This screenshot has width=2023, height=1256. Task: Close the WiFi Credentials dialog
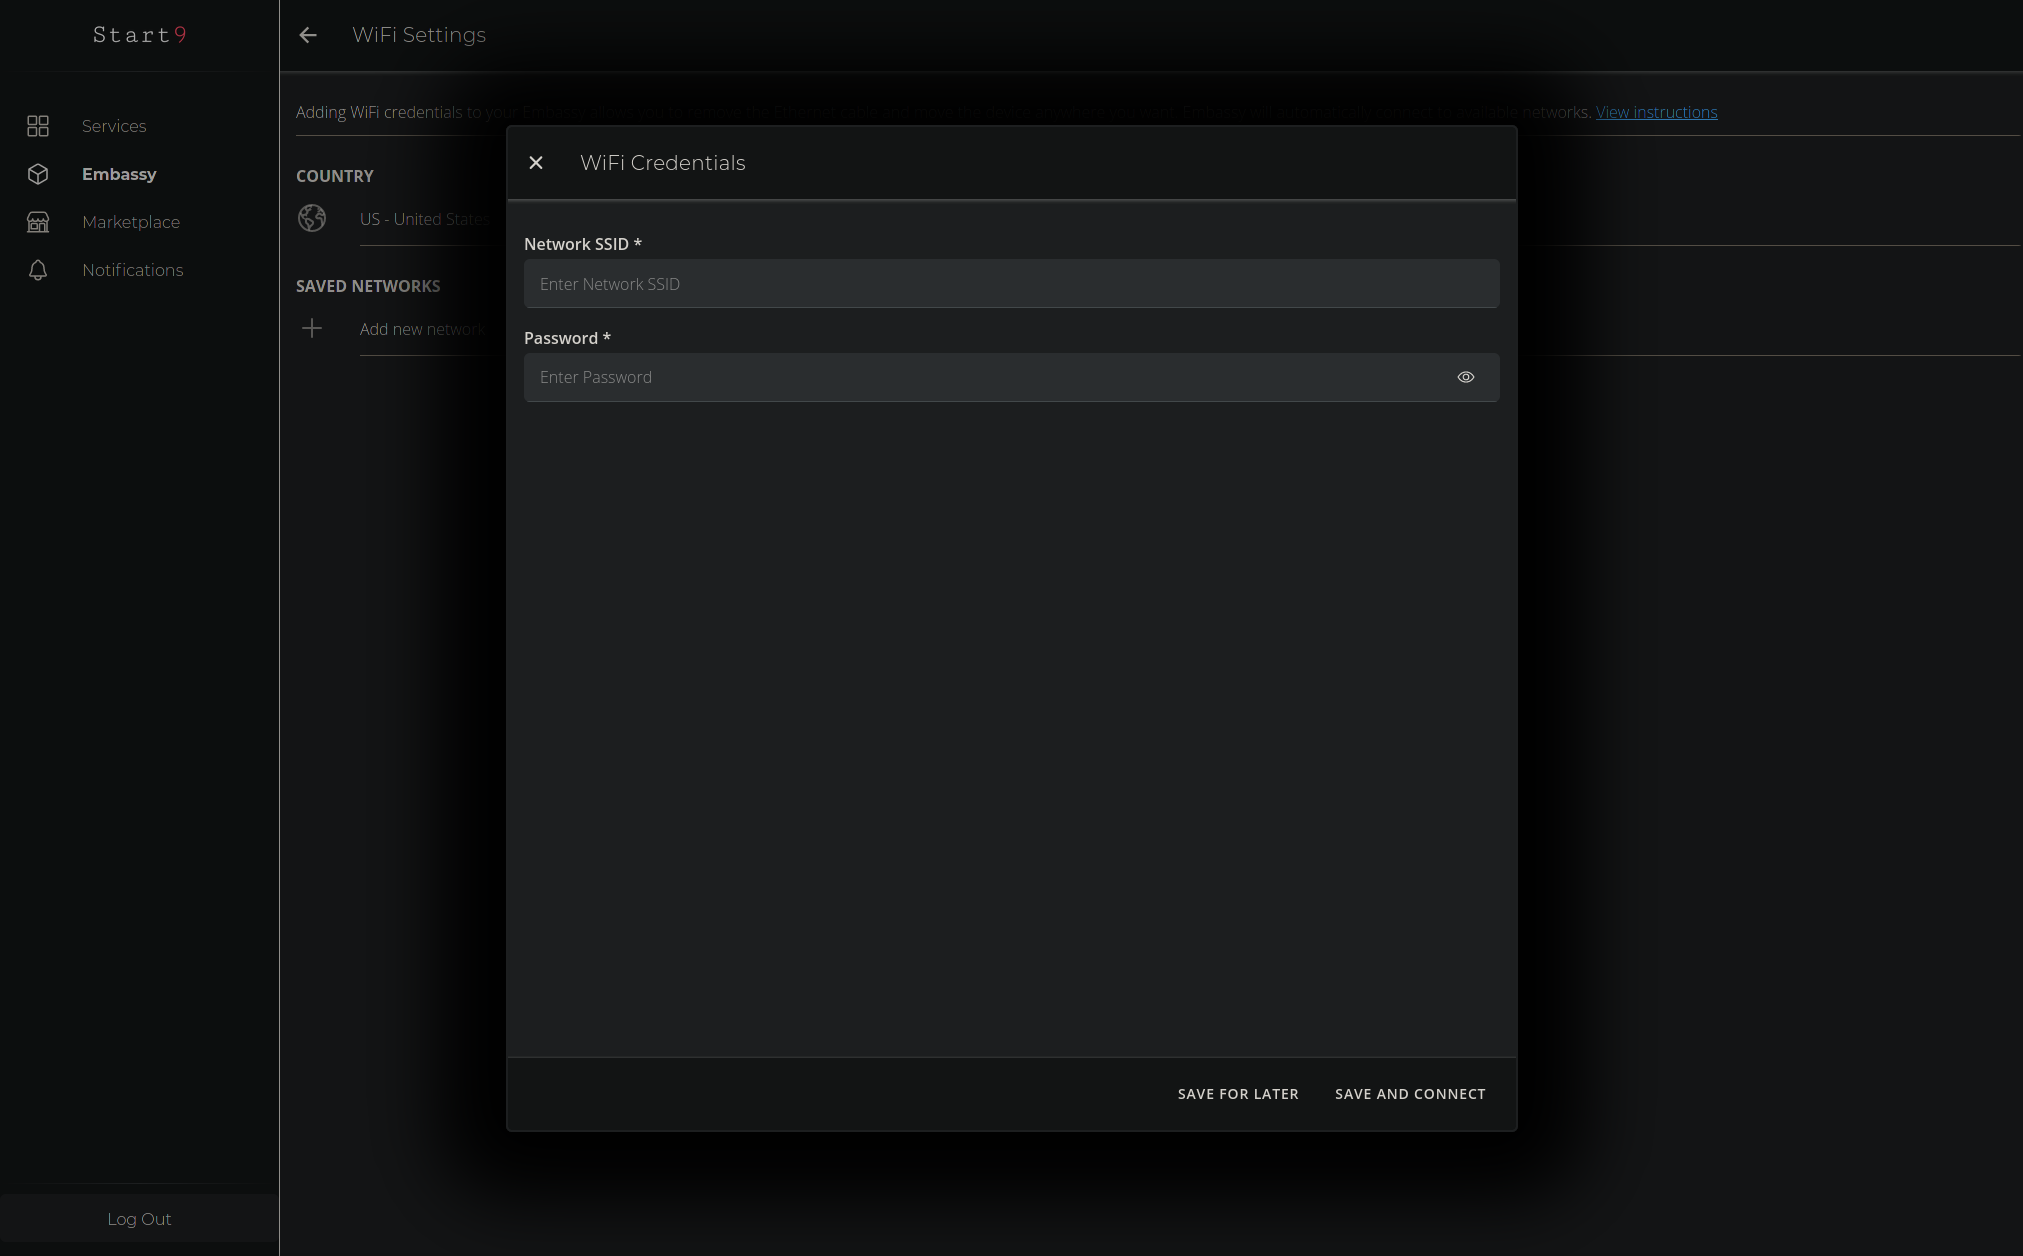click(536, 163)
